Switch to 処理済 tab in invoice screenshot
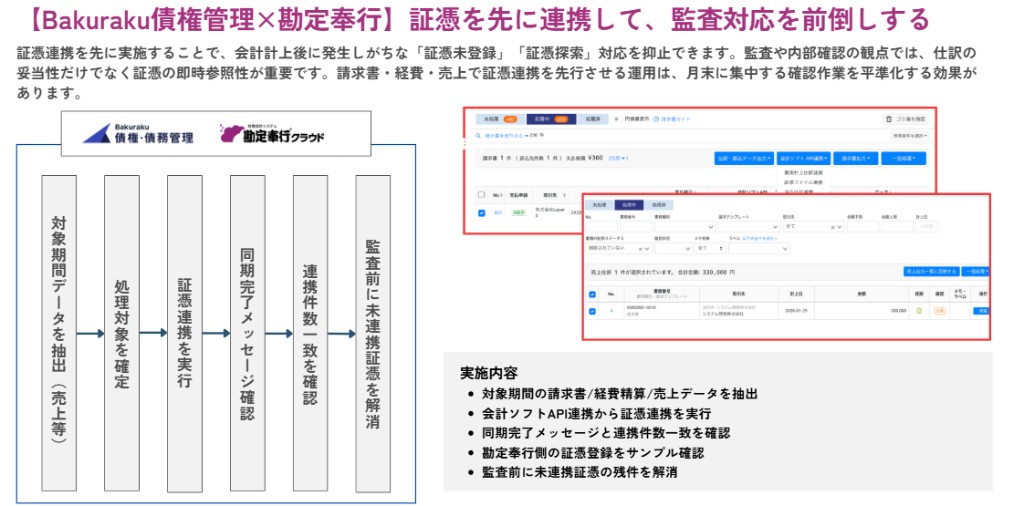1024x506 pixels. coord(593,119)
